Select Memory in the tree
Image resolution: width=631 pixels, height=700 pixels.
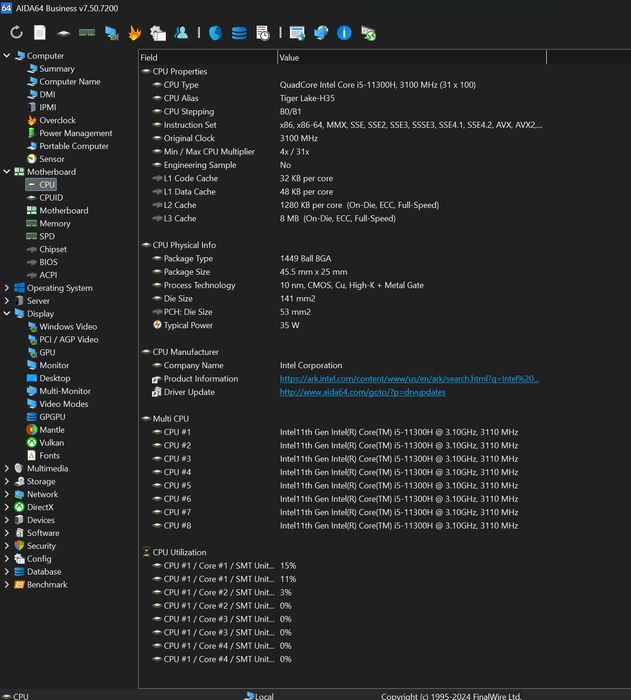pos(54,223)
